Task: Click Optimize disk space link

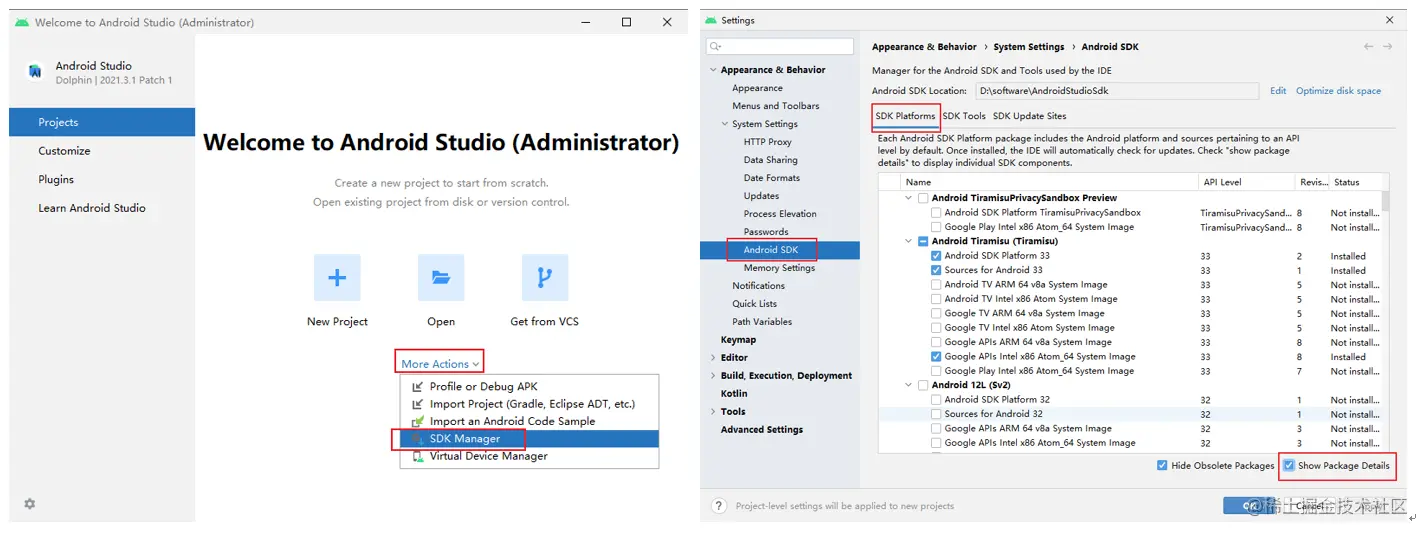Action: (1338, 91)
